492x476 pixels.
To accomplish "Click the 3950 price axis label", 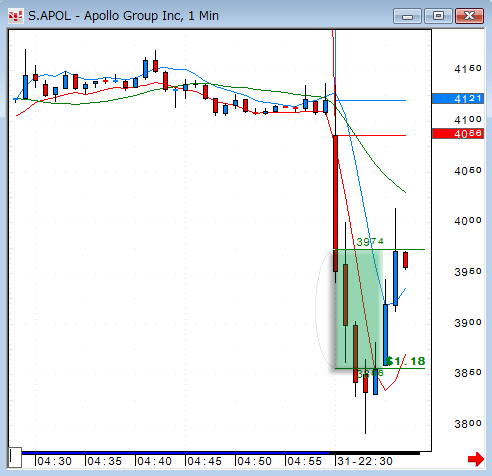I will (x=468, y=272).
